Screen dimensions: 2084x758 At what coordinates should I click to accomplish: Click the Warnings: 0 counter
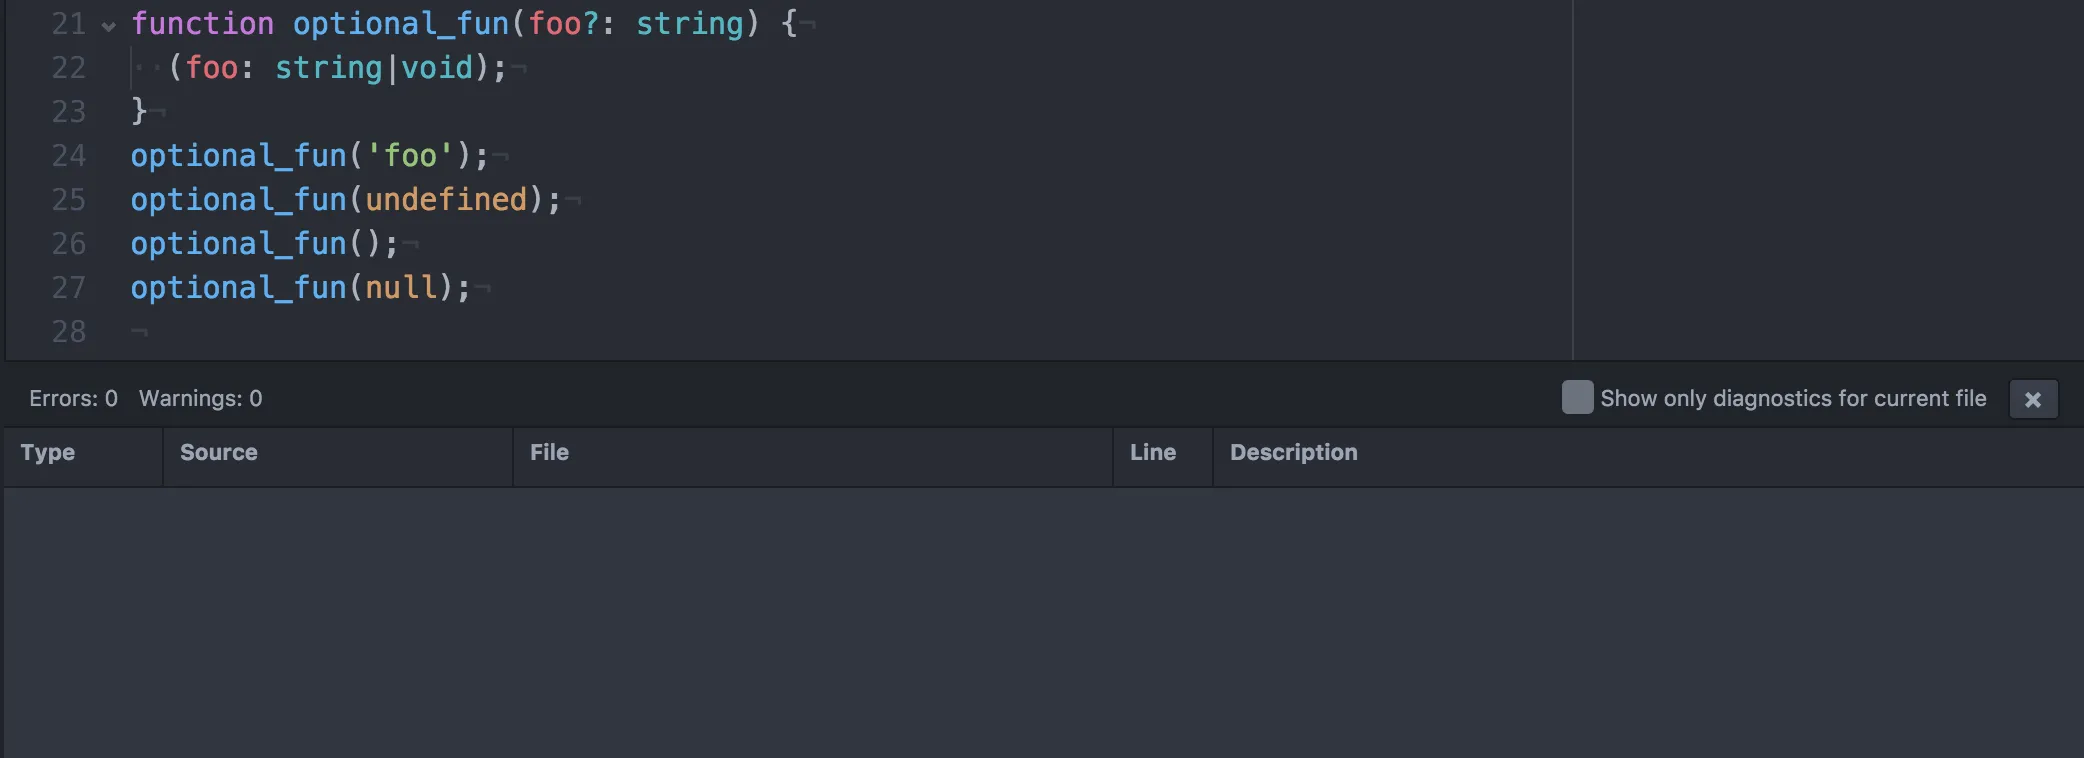click(200, 399)
